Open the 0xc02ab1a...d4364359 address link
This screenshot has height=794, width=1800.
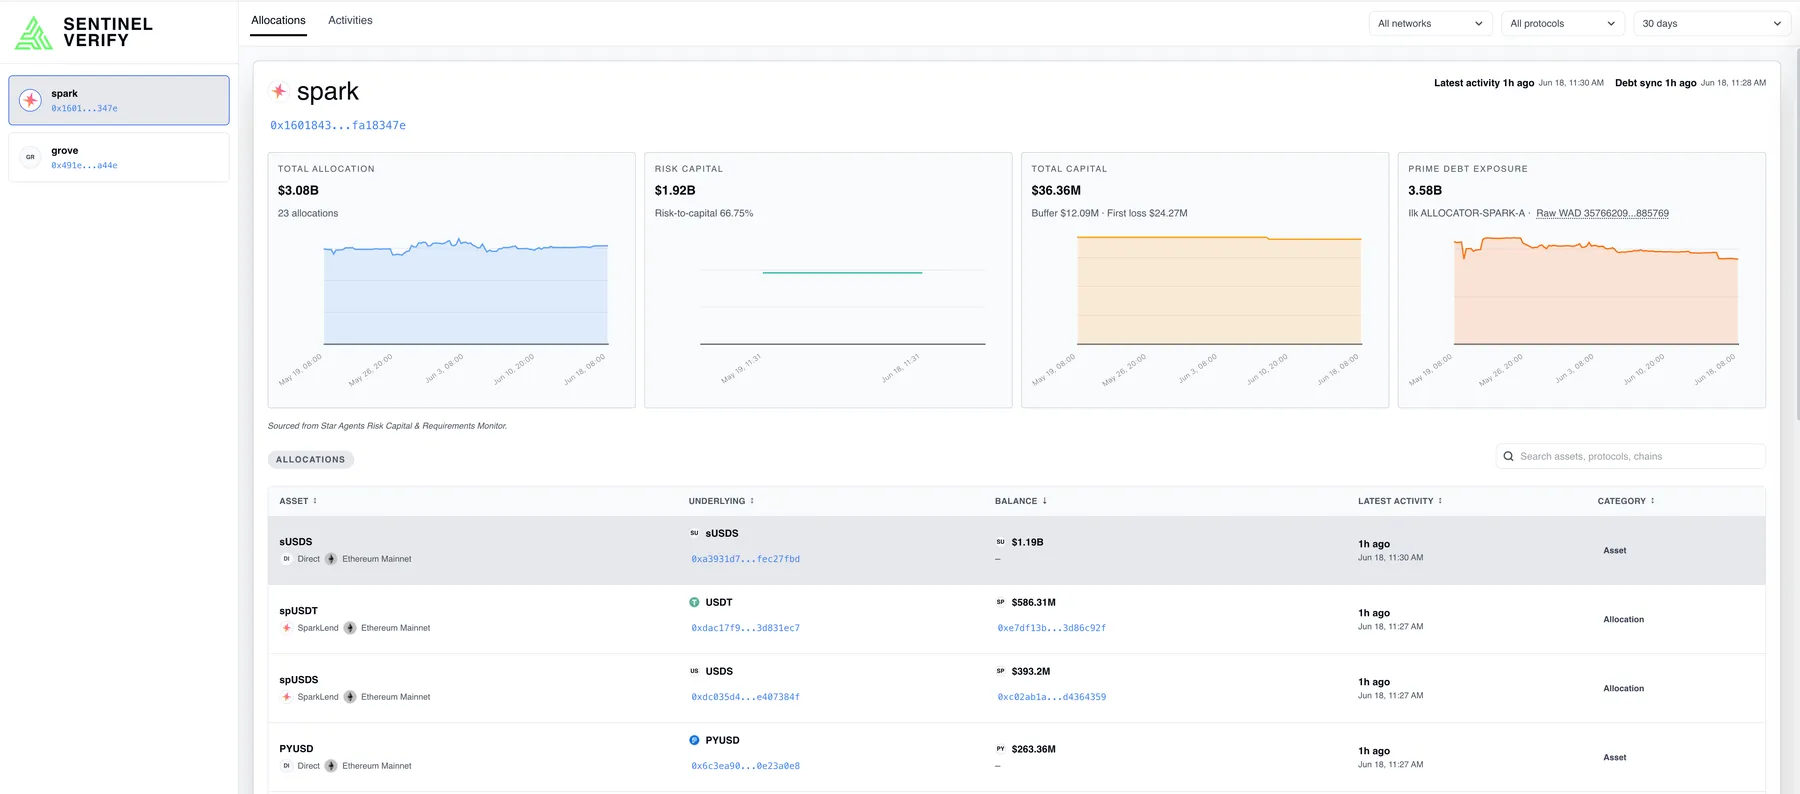1051,697
